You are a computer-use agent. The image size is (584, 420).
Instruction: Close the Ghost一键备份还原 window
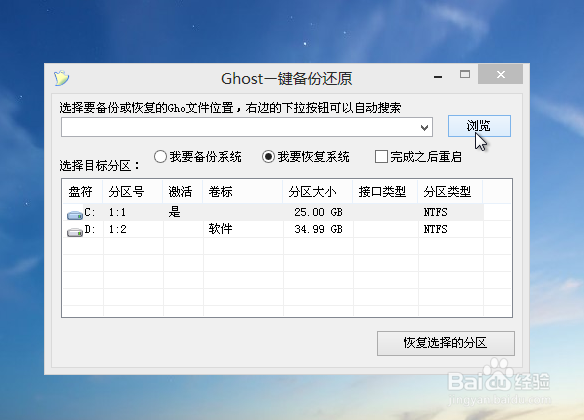(501, 74)
